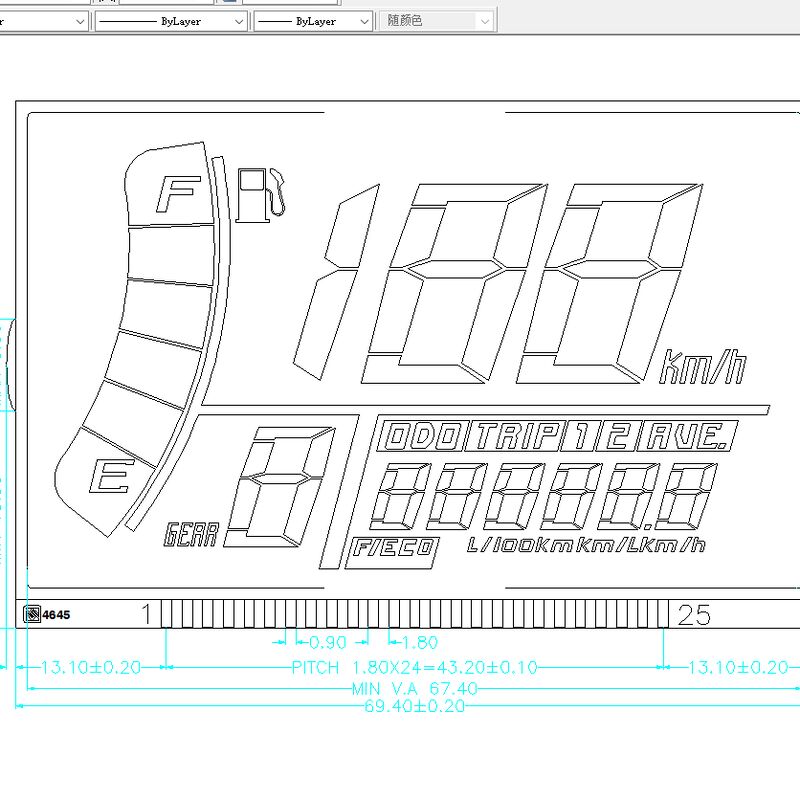Click the L/100Km unit text
The width and height of the screenshot is (800, 800).
[520, 545]
